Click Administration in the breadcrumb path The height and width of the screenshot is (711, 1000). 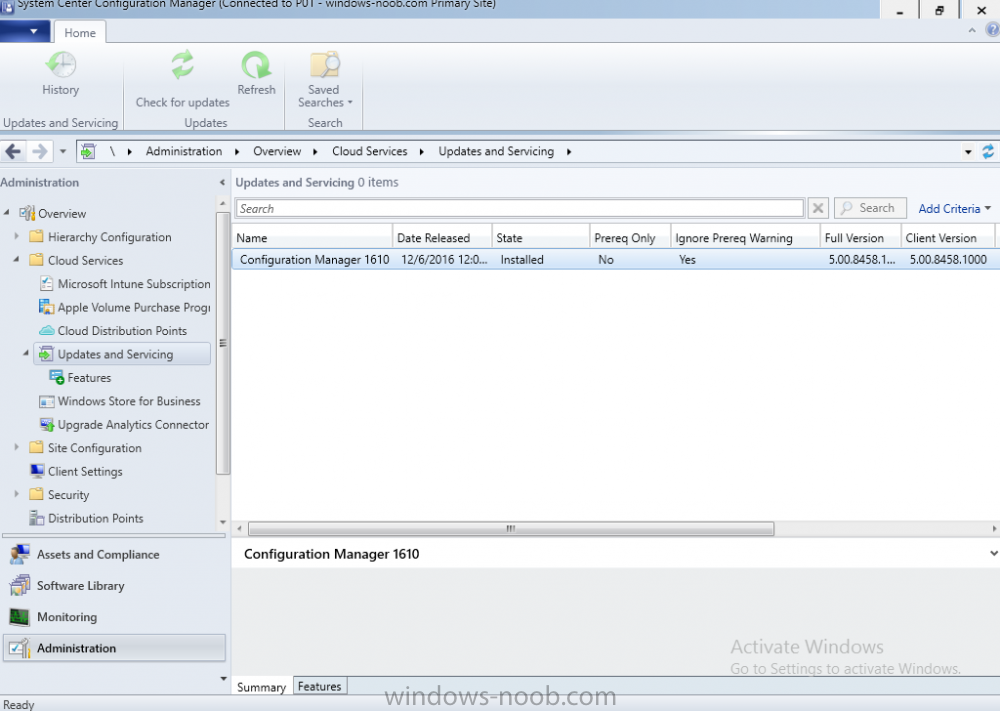pyautogui.click(x=184, y=151)
